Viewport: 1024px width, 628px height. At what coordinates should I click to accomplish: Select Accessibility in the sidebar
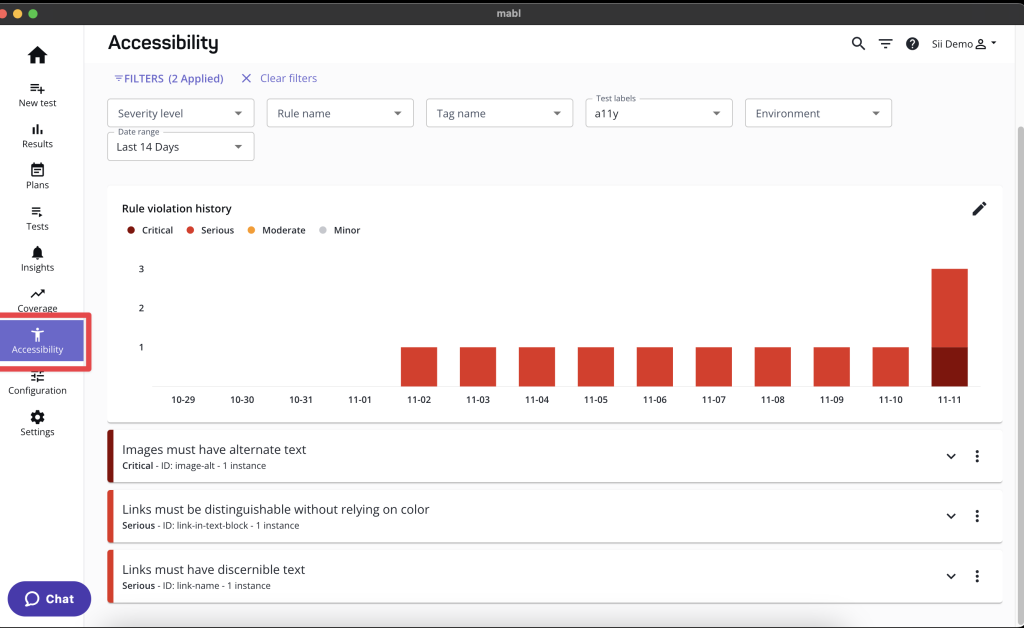tap(42, 341)
